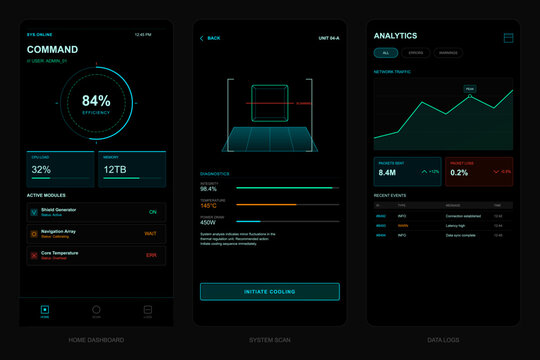Click the Integrity progress bar
The height and width of the screenshot is (360, 540).
click(x=288, y=188)
